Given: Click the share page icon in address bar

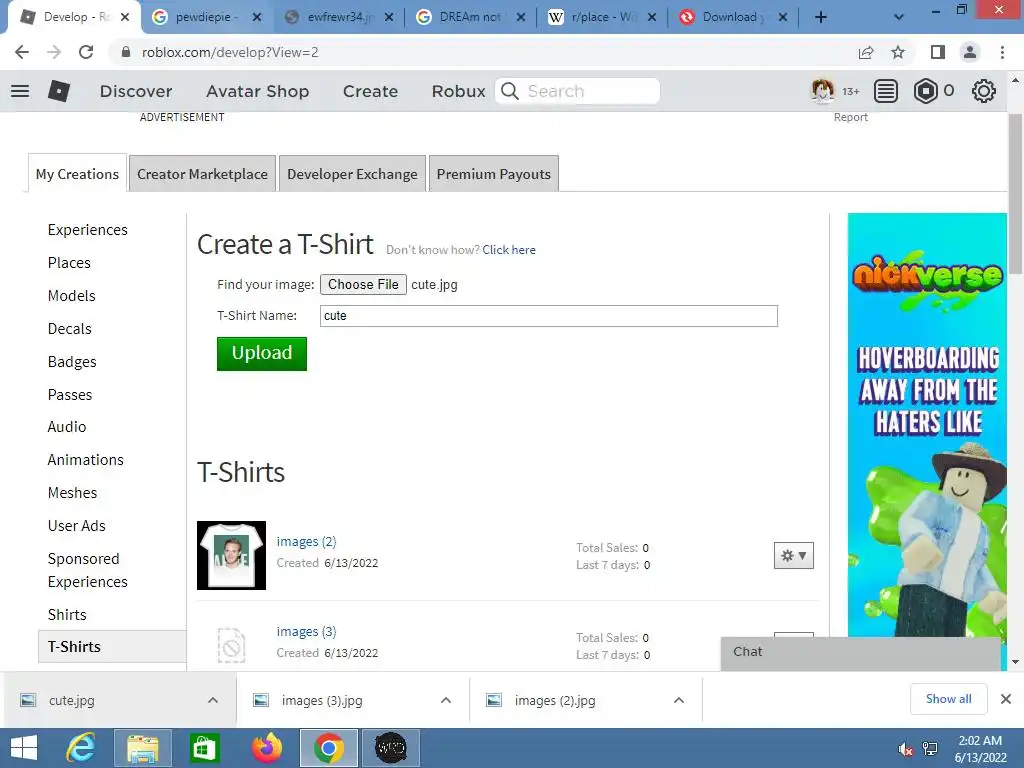Looking at the screenshot, I should pyautogui.click(x=866, y=52).
